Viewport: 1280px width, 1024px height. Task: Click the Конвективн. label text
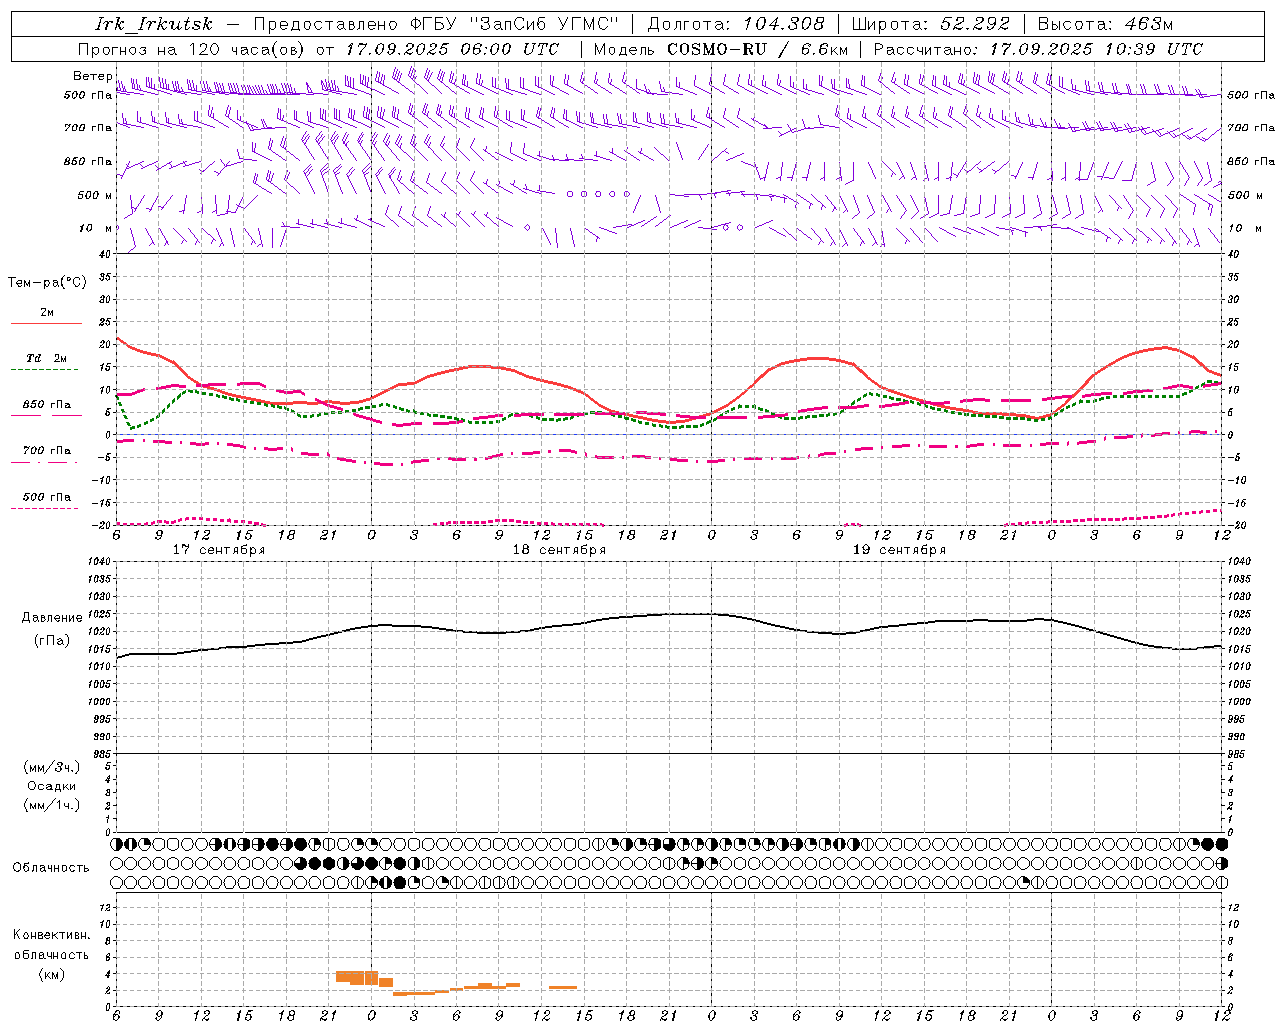[51, 935]
